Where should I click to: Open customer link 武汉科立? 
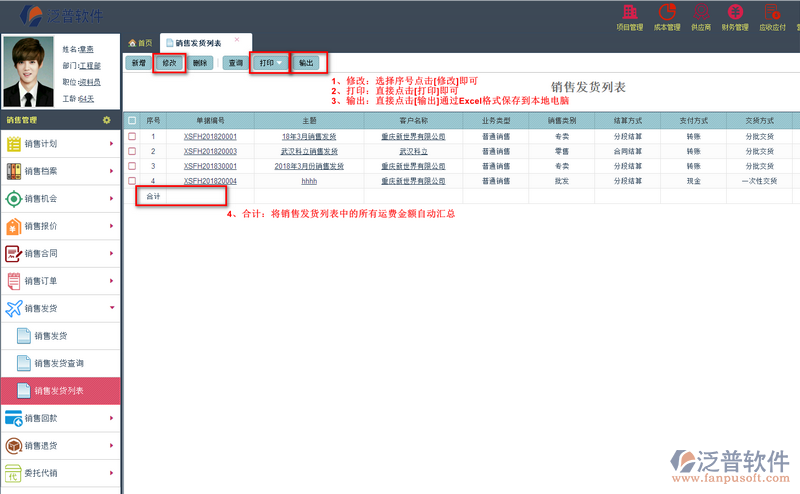tap(413, 152)
